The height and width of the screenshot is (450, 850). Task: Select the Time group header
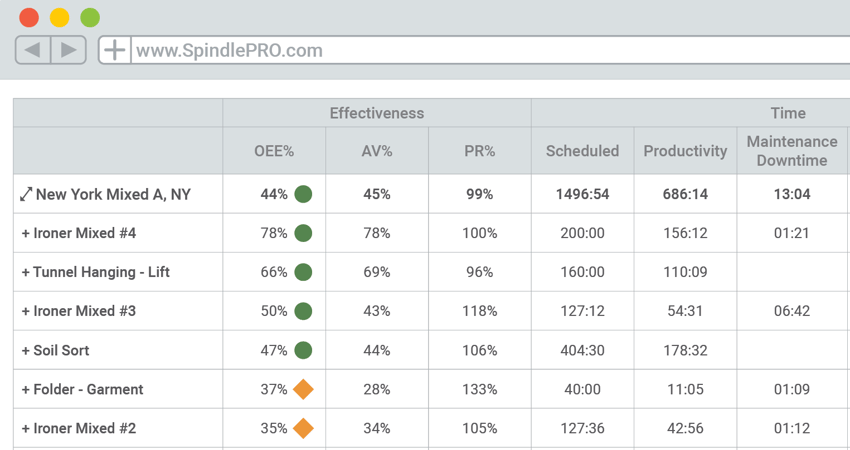(x=788, y=113)
